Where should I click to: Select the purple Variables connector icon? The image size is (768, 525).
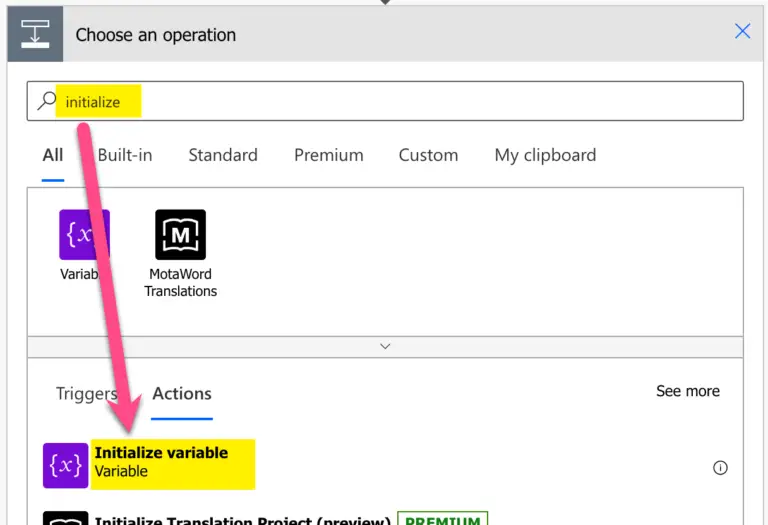pos(84,235)
